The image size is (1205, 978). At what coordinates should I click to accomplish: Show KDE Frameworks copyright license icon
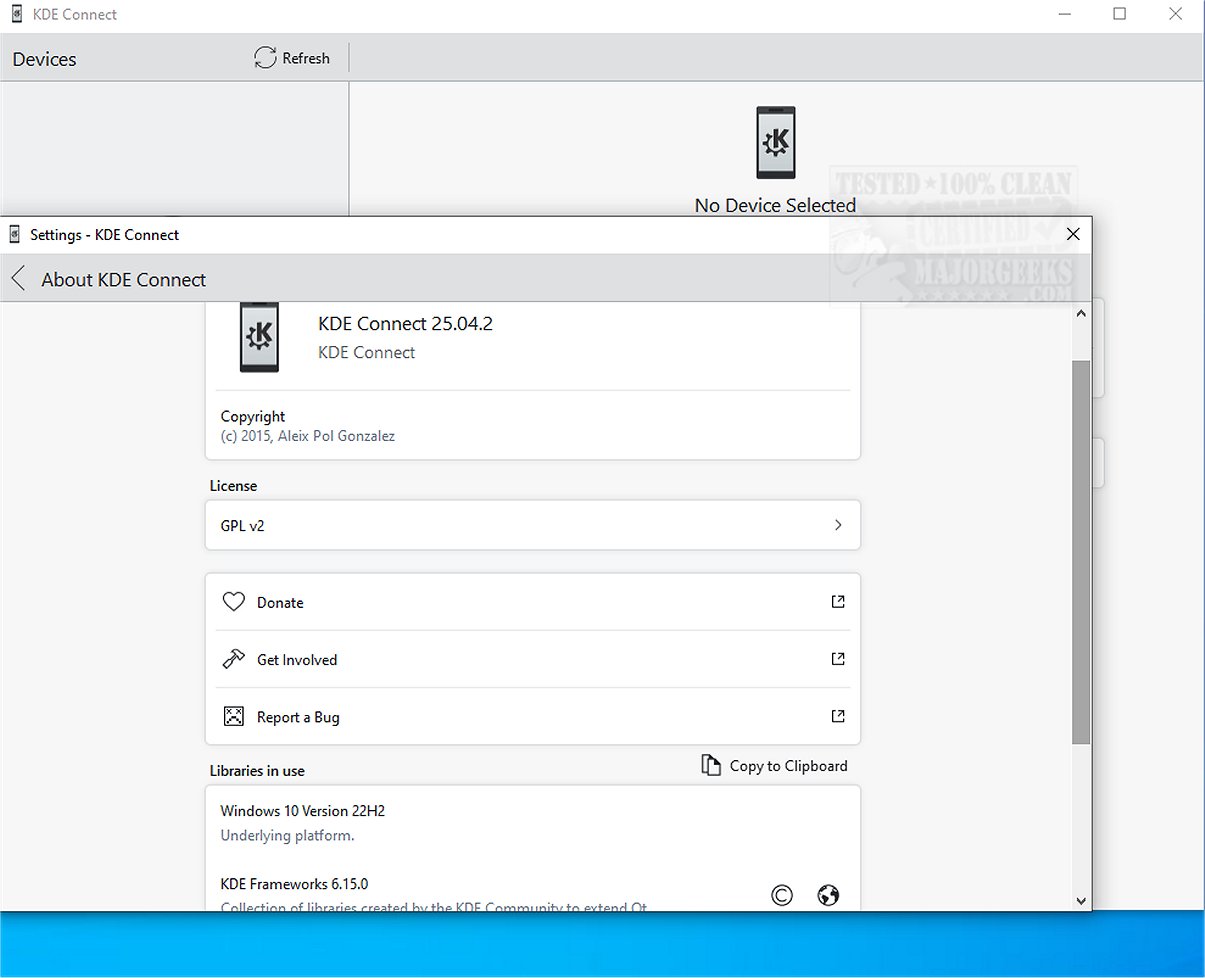pos(782,895)
